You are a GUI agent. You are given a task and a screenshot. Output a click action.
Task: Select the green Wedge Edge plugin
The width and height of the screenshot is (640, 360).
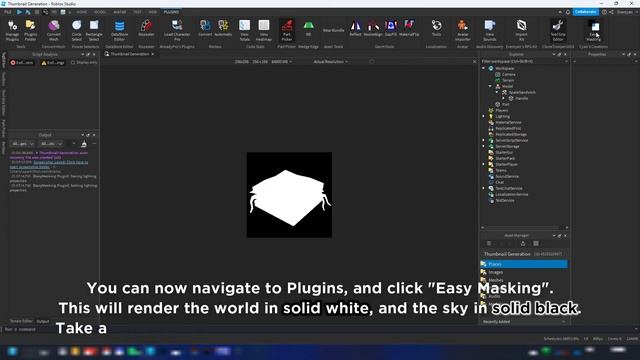309,29
